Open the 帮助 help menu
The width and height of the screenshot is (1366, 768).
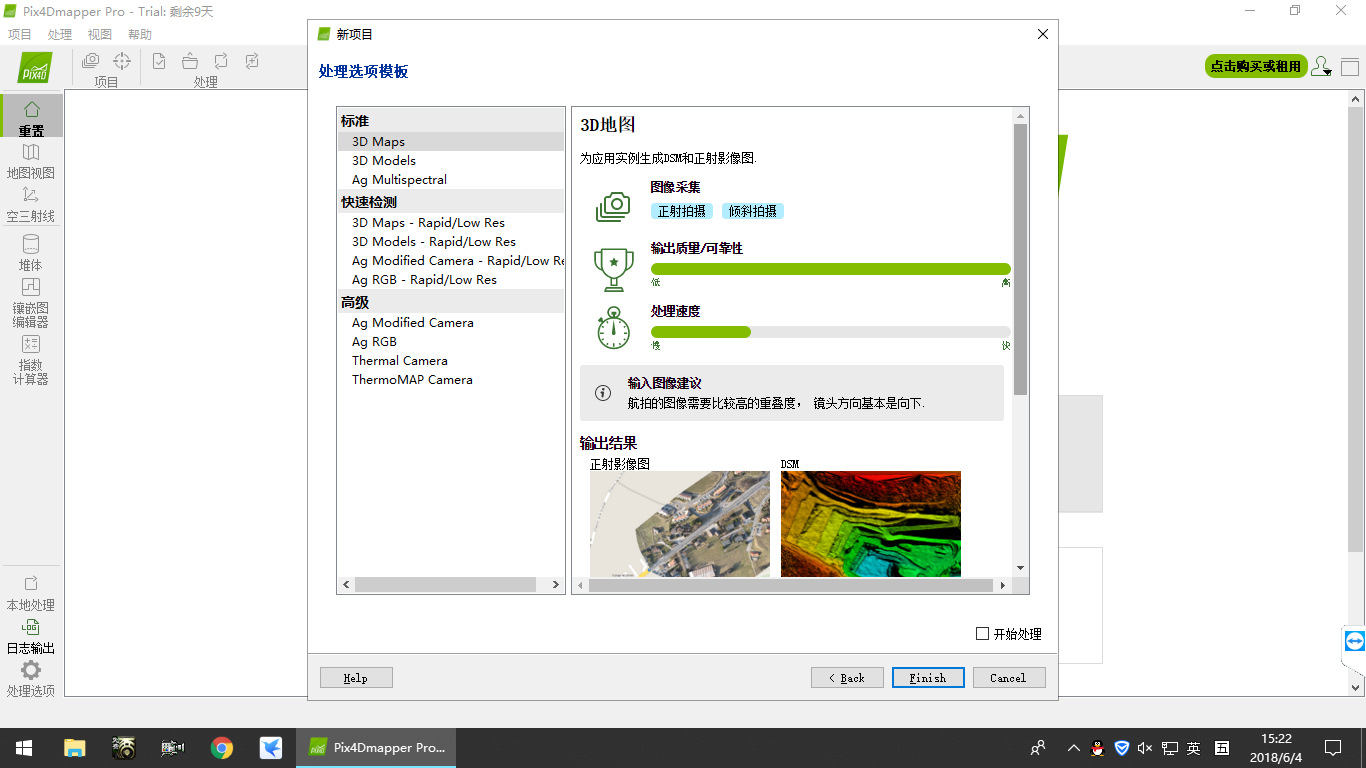coord(140,34)
